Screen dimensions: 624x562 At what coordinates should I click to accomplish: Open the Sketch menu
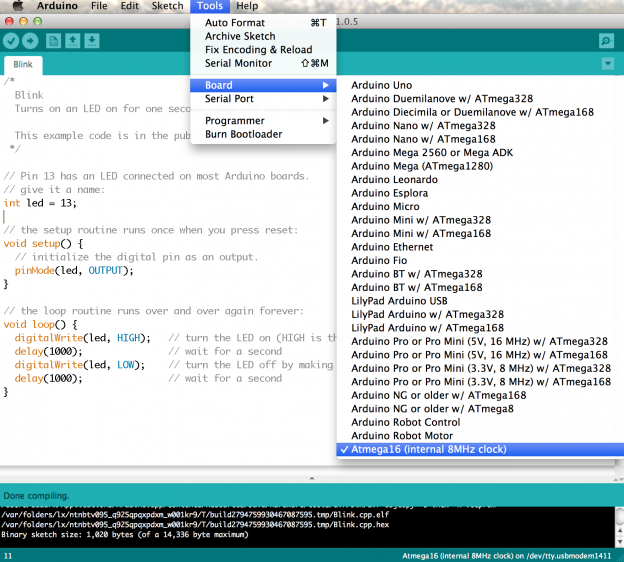pyautogui.click(x=167, y=6)
